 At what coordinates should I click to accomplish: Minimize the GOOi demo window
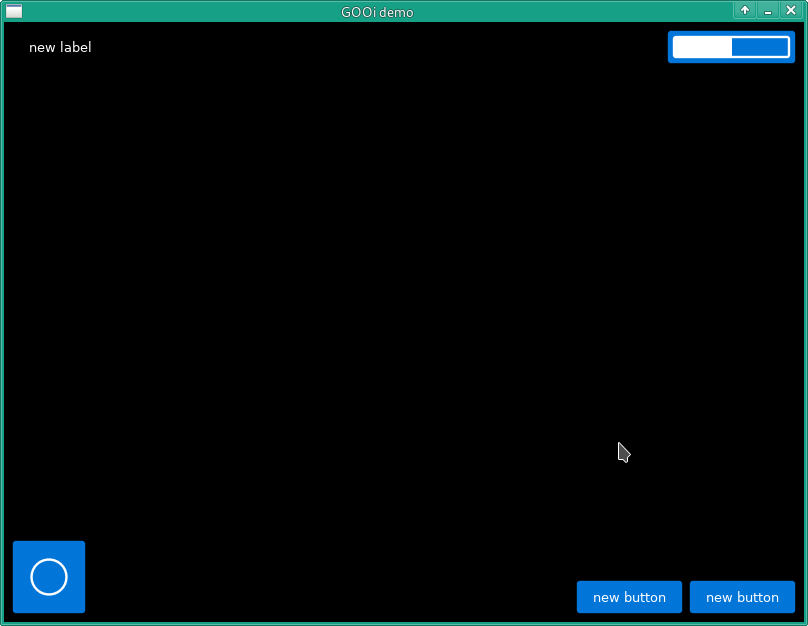point(768,10)
